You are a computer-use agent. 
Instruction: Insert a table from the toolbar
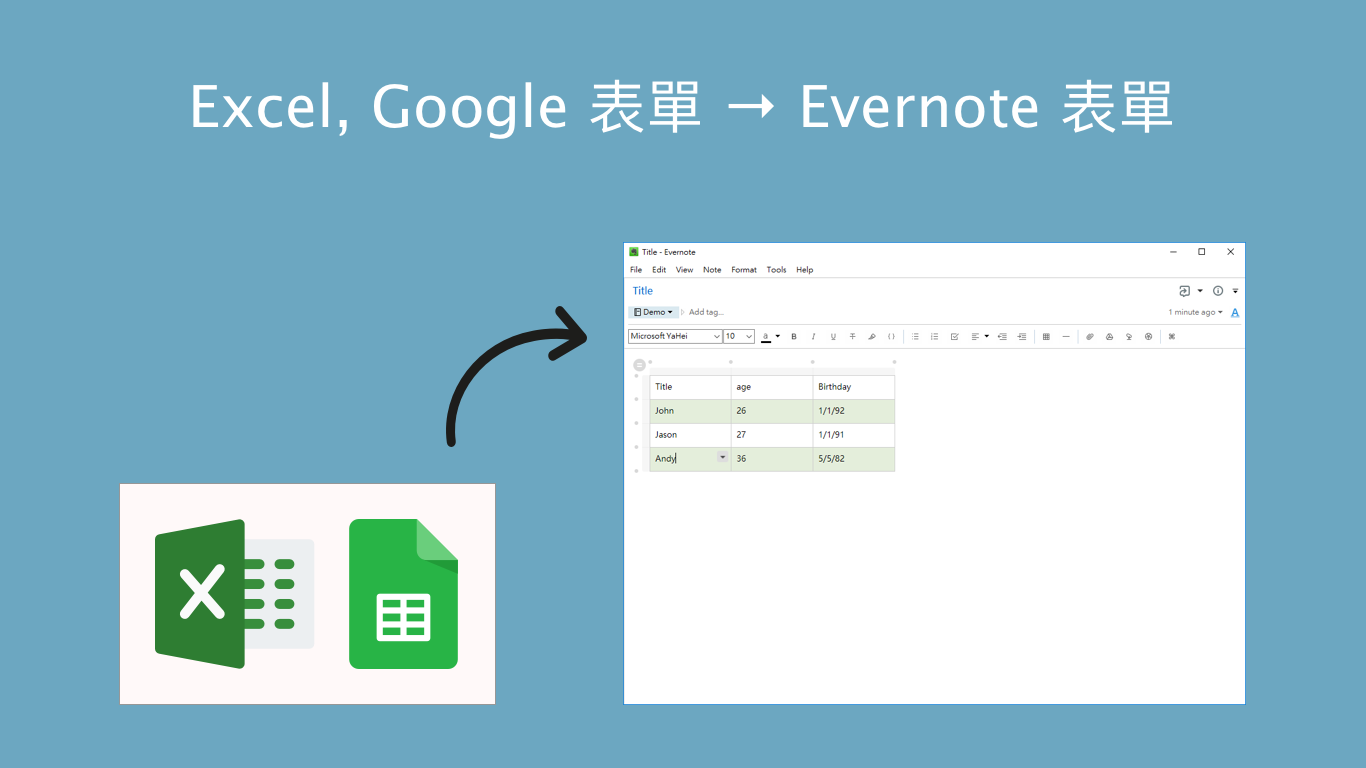pos(1046,337)
